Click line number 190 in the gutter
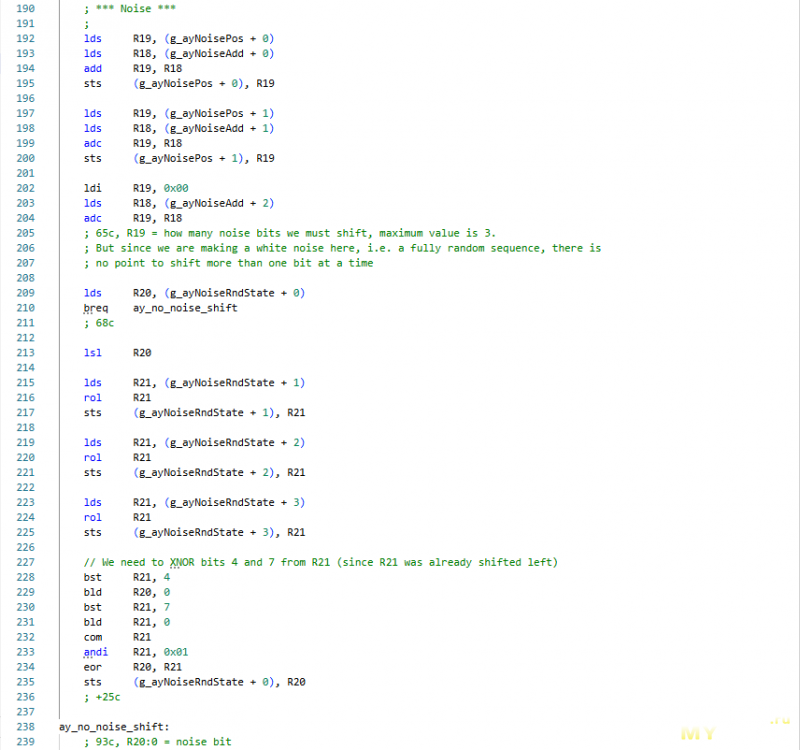 tap(23, 8)
